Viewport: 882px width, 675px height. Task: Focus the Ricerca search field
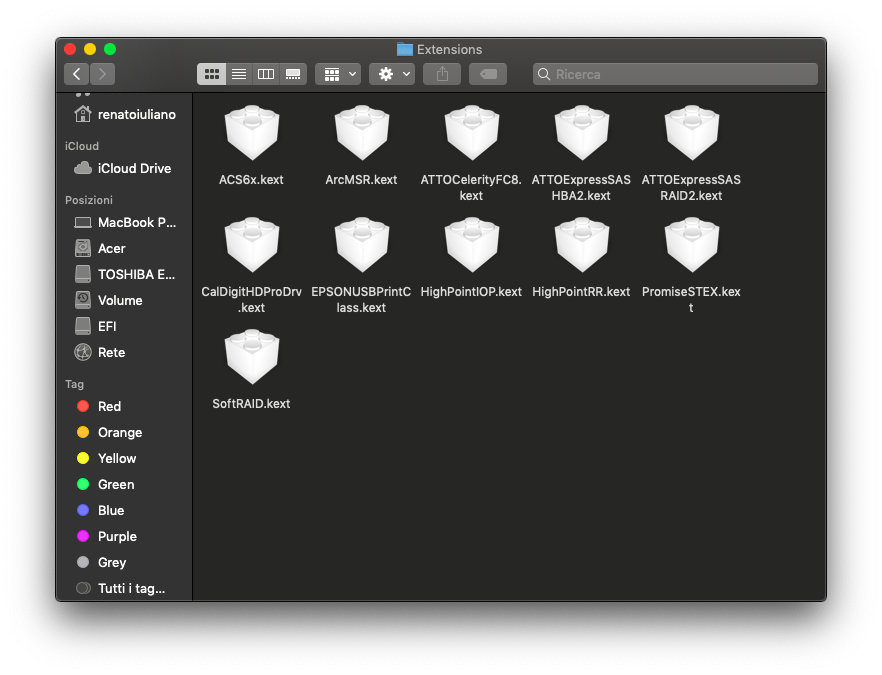(675, 74)
